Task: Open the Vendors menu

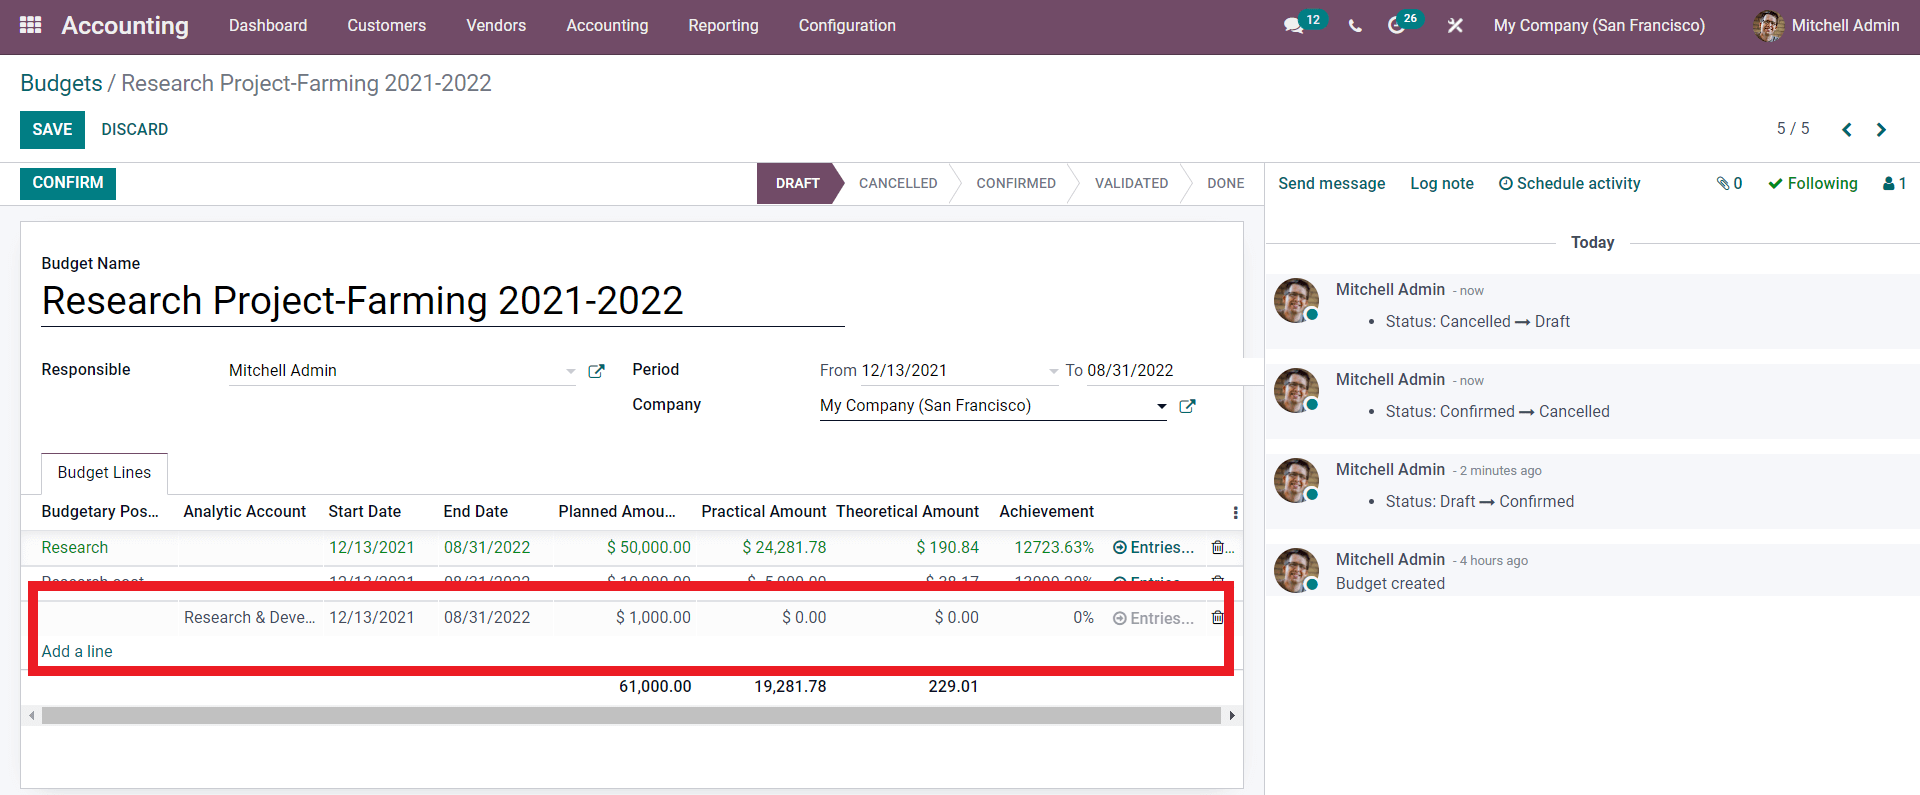Action: point(496,25)
